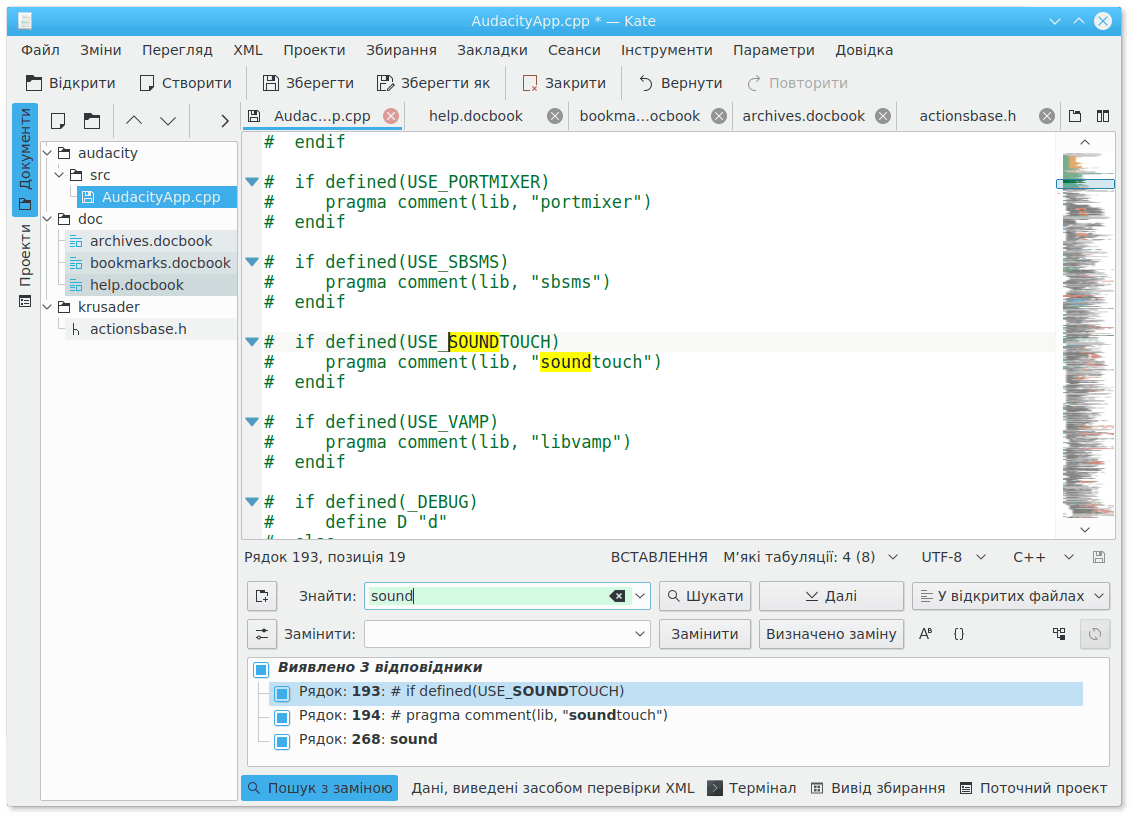Click expand results tree icon
Screen dimensions: 1134x819
tap(1059, 634)
